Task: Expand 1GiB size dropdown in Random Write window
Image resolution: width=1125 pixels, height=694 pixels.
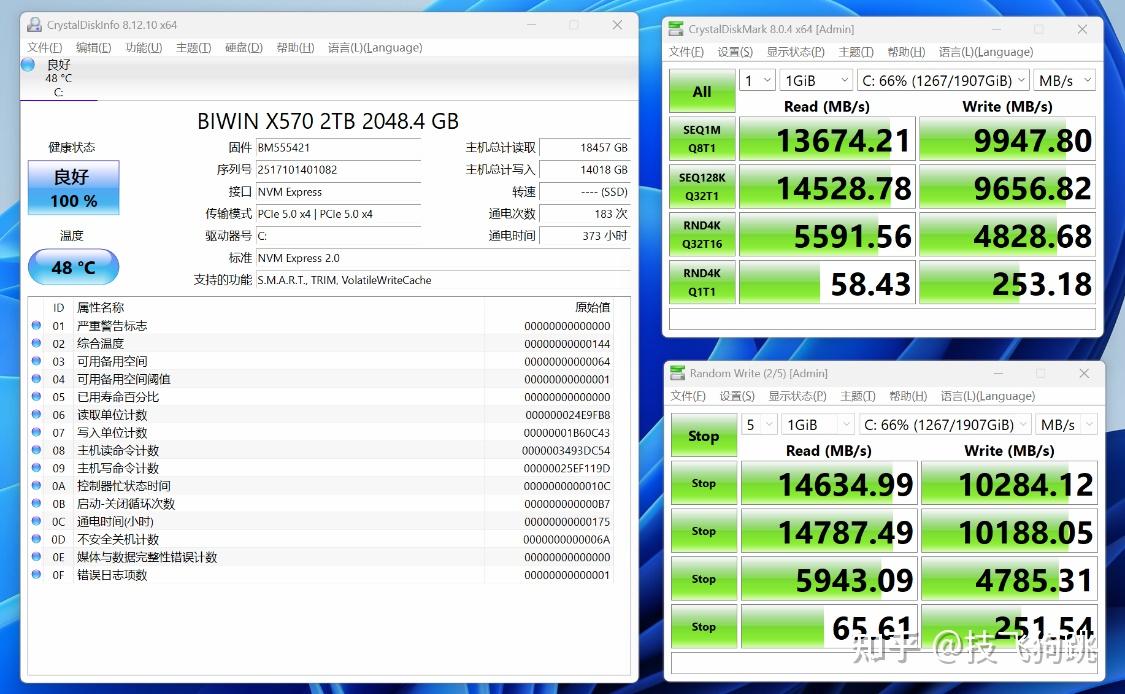Action: click(x=819, y=424)
